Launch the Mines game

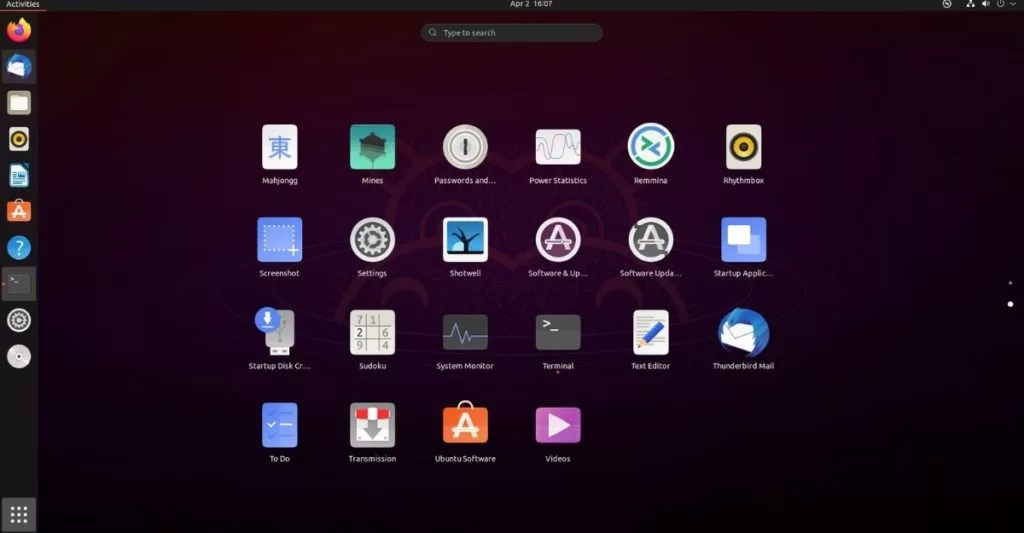pos(372,147)
